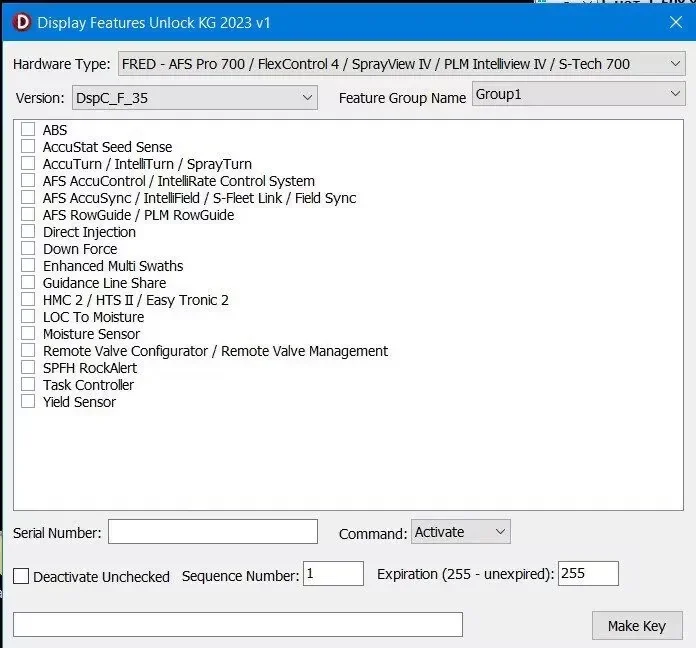Check Enhanced Multi Swaths option
Screen dimensions: 696x648
(x=28, y=265)
